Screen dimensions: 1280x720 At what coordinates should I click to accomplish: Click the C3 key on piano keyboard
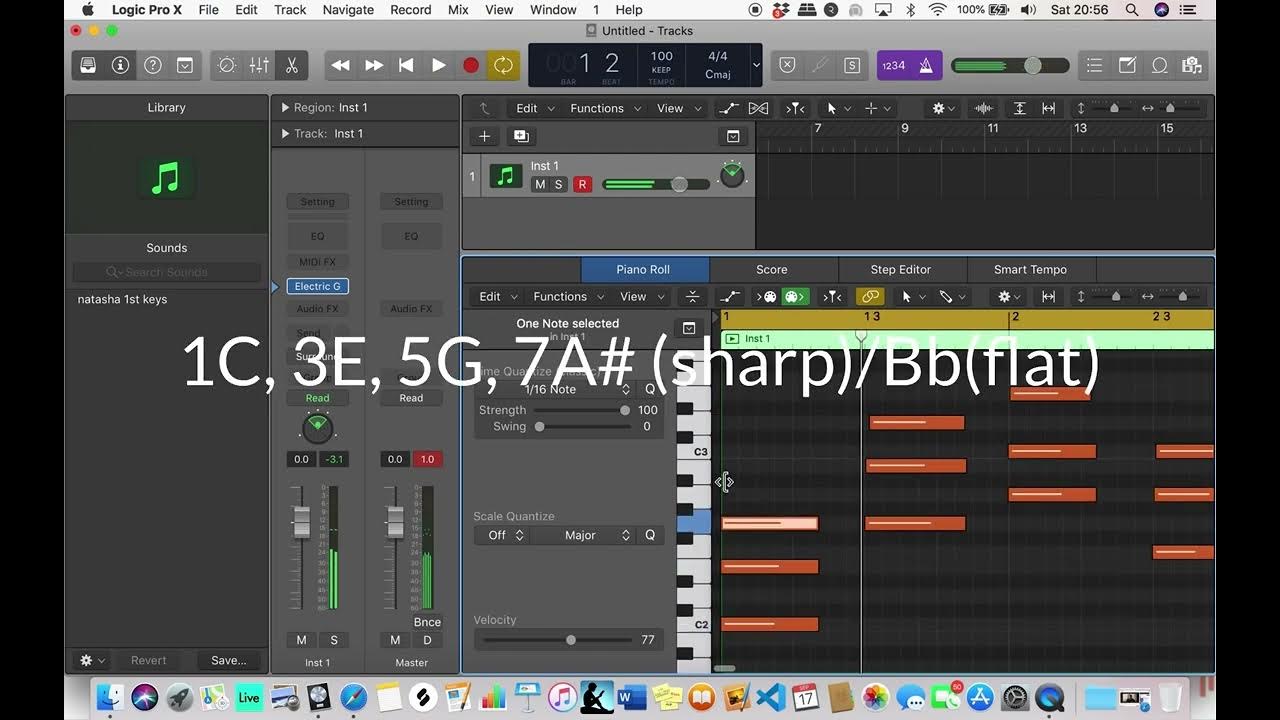coord(694,452)
